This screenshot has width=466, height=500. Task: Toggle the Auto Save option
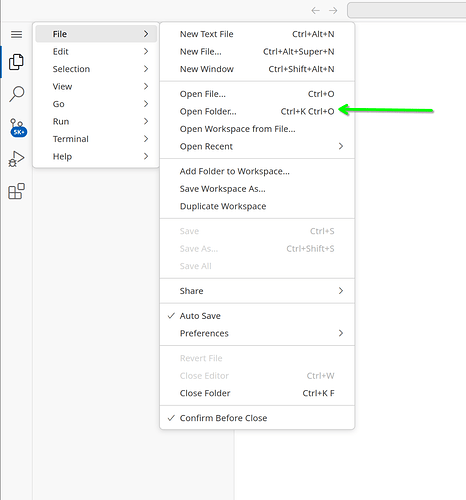coord(257,316)
